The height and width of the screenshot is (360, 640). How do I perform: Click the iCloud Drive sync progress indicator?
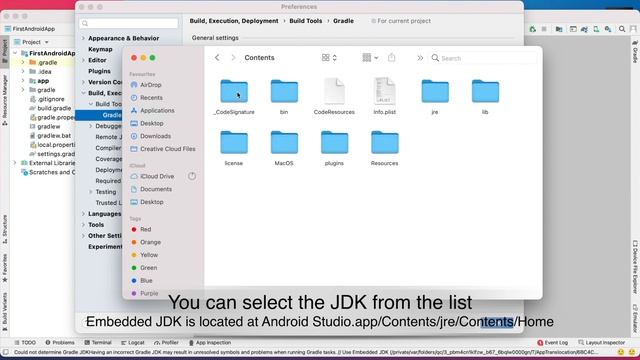(x=192, y=176)
